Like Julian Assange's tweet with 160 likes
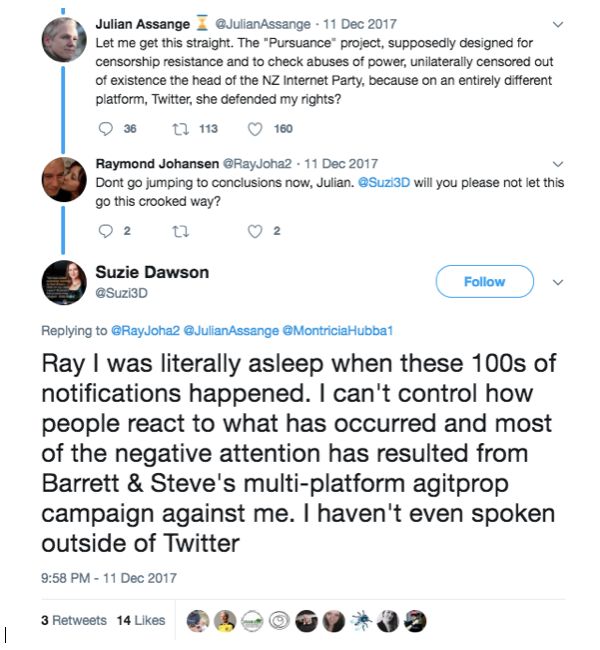Image resolution: width=600 pixels, height=650 pixels. [x=255, y=128]
